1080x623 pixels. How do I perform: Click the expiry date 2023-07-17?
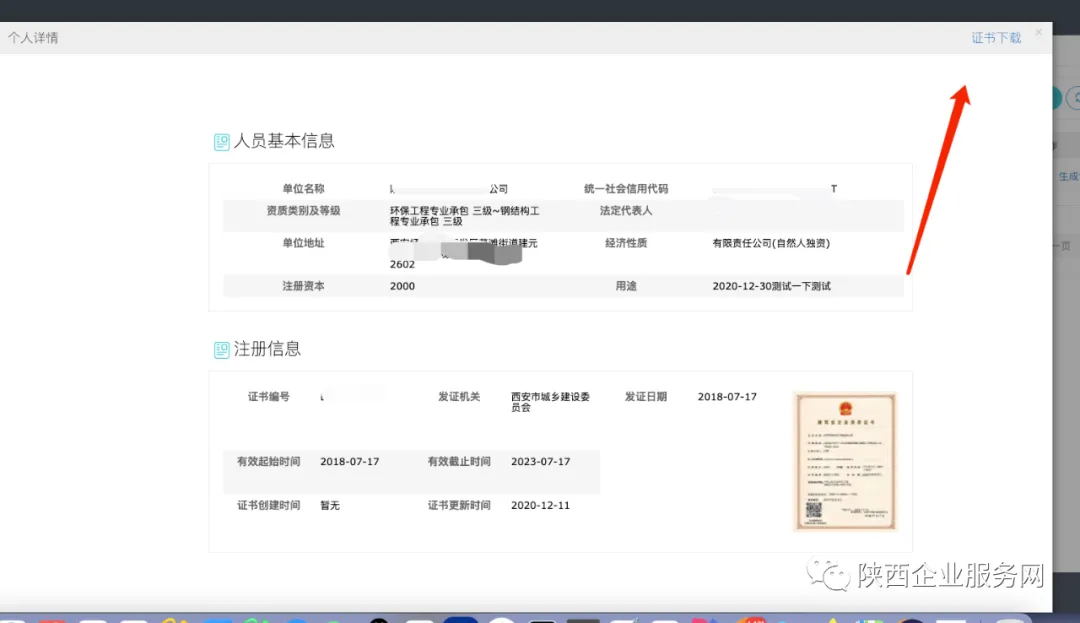(541, 461)
